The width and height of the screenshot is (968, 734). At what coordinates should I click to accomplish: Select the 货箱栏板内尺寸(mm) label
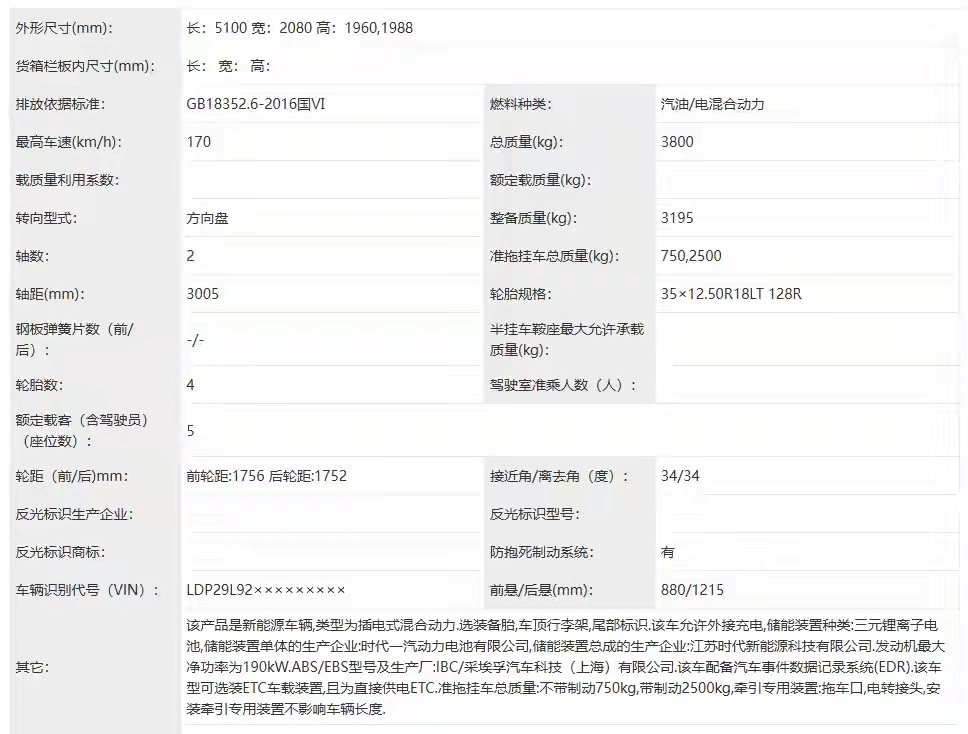click(85, 66)
